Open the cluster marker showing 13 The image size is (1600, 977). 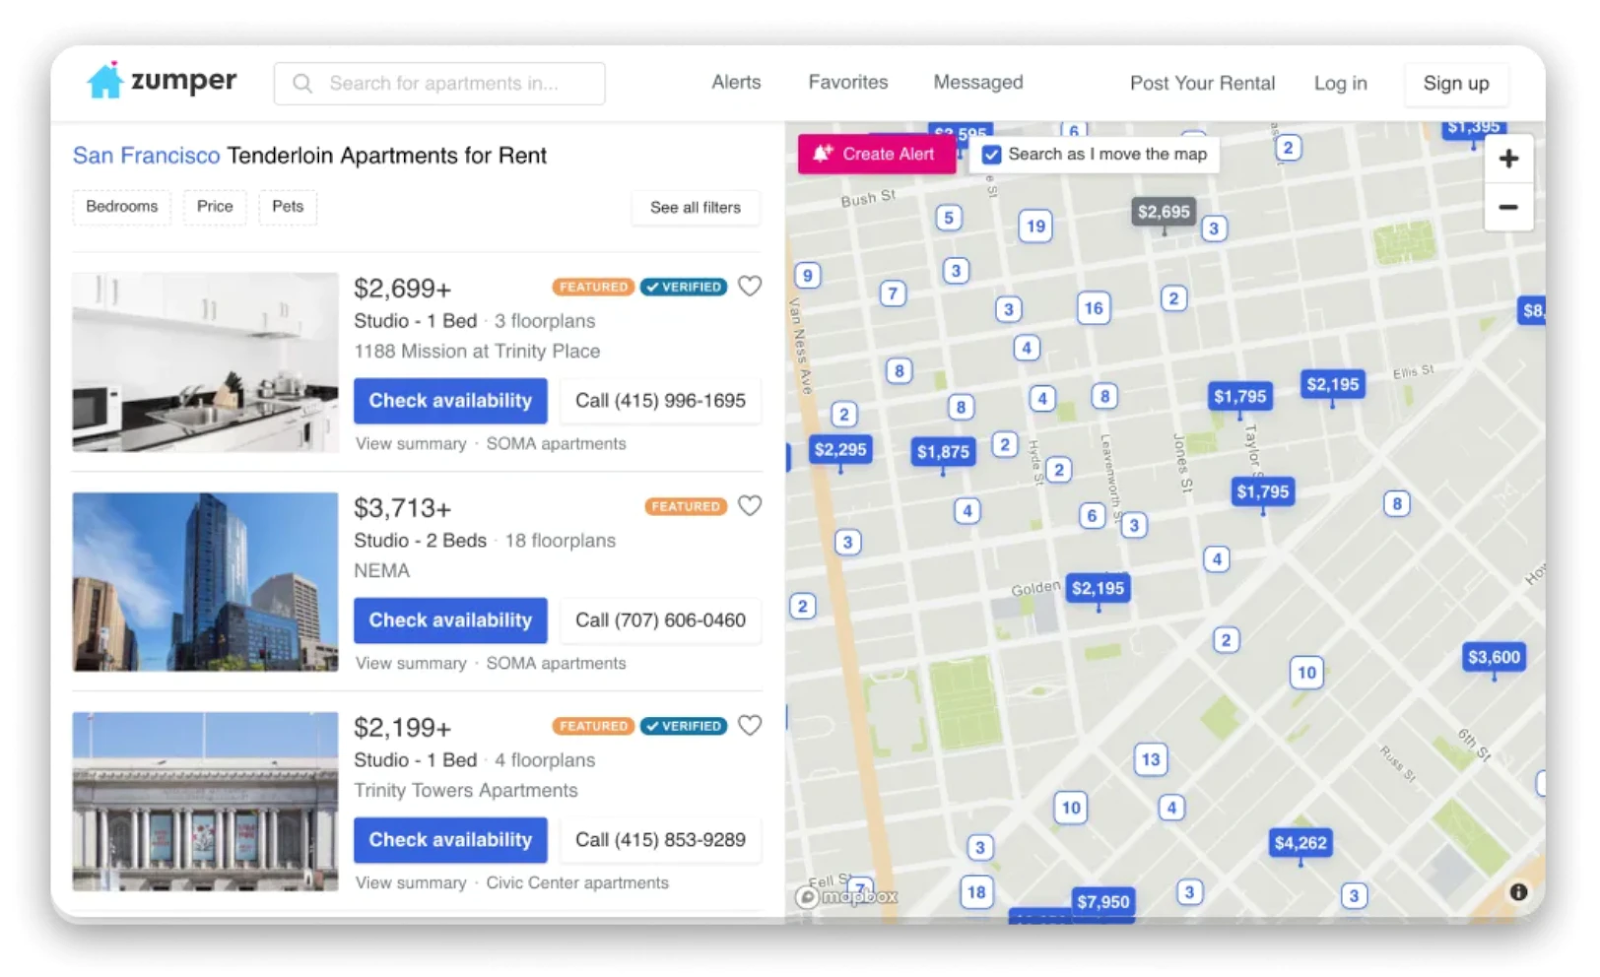tap(1150, 759)
